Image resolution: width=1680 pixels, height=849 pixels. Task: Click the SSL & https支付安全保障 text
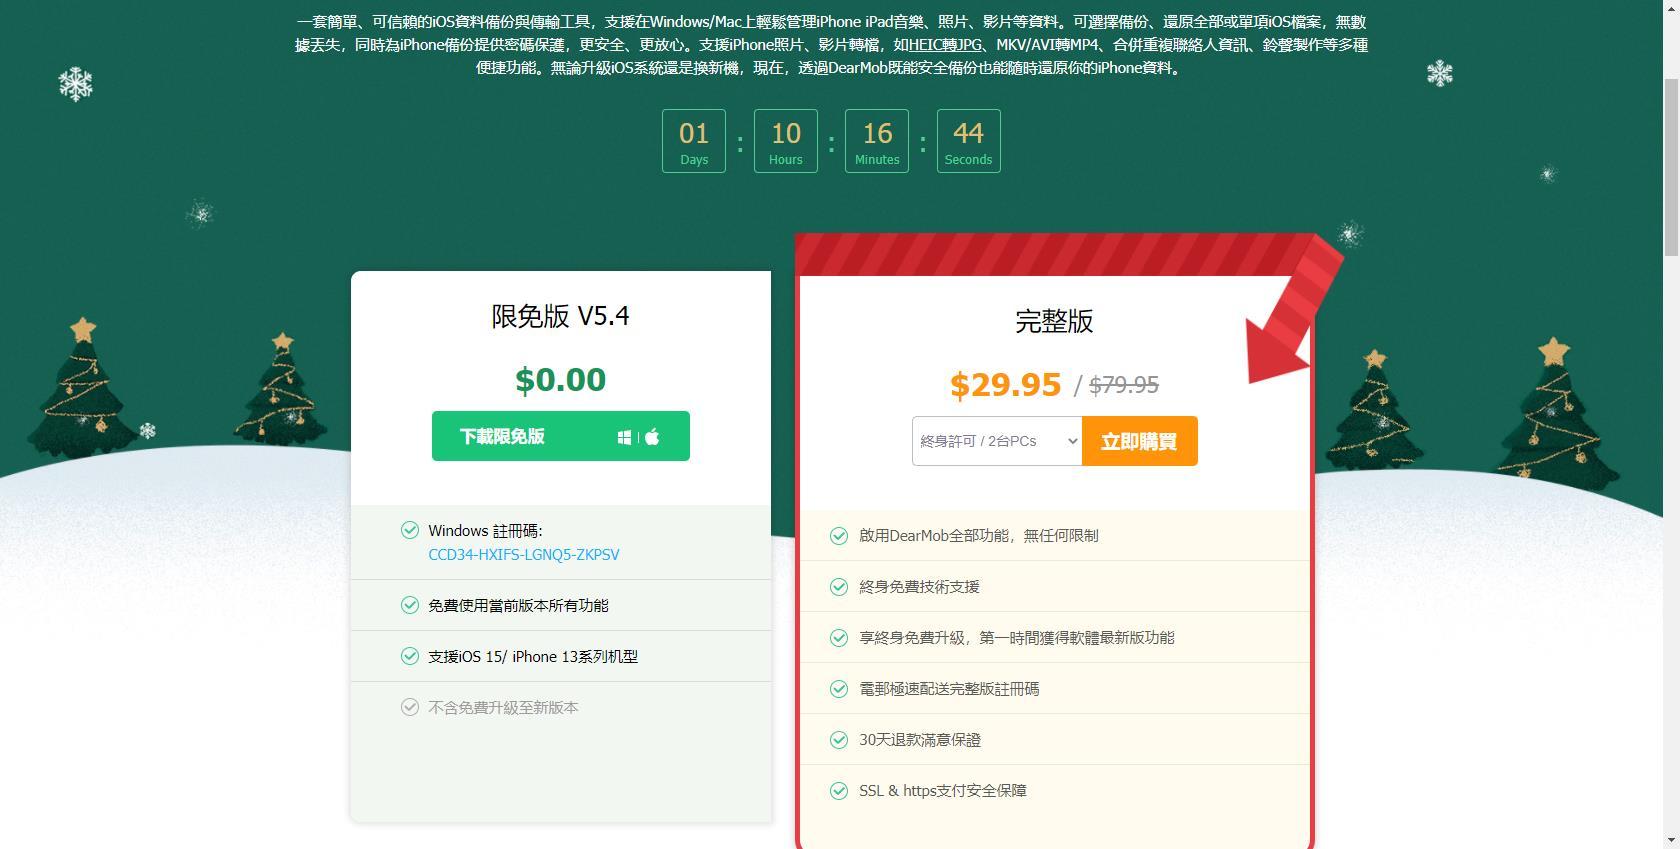pyautogui.click(x=943, y=791)
